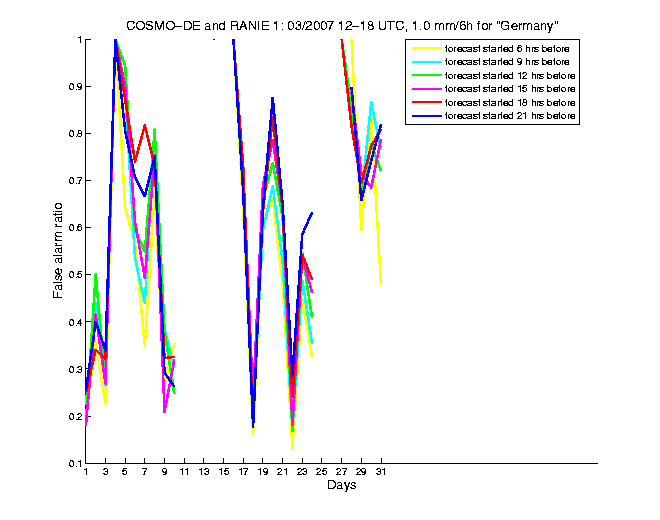
Task: Click y-axis tick label '0.3'
Action: (x=75, y=369)
